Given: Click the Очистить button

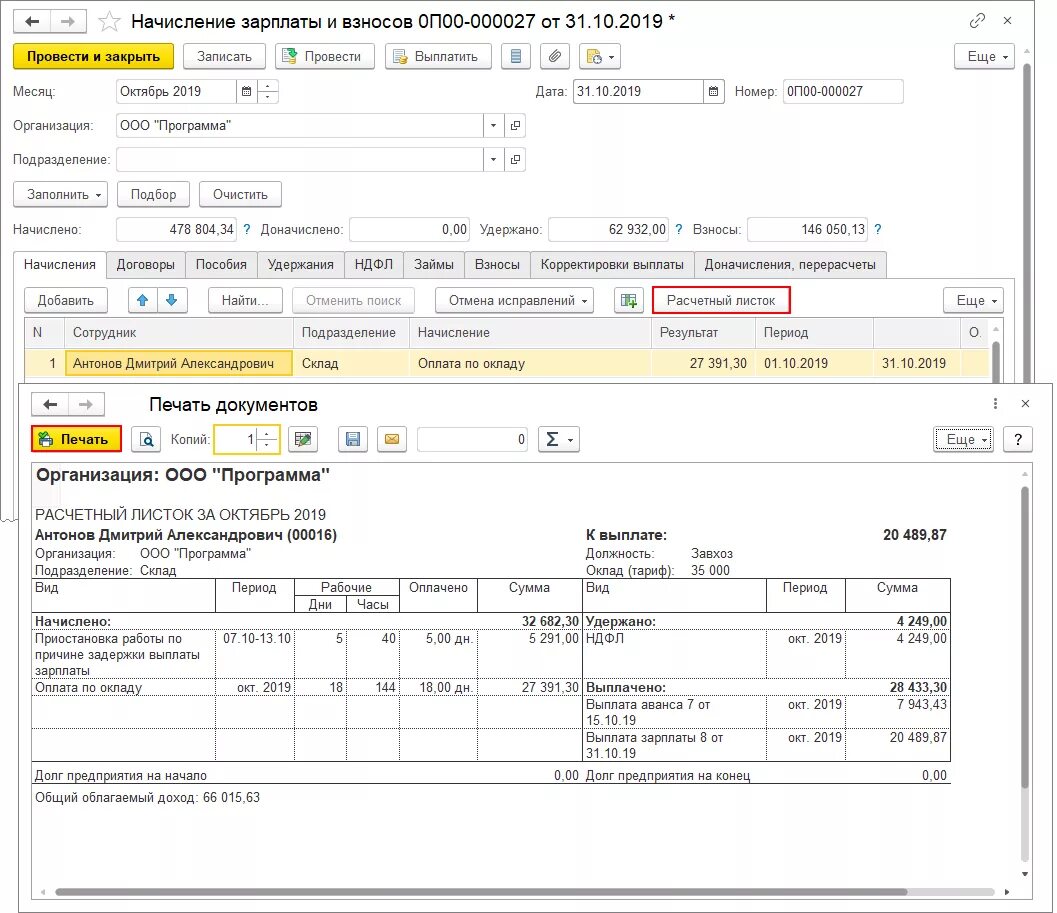Looking at the screenshot, I should (240, 195).
